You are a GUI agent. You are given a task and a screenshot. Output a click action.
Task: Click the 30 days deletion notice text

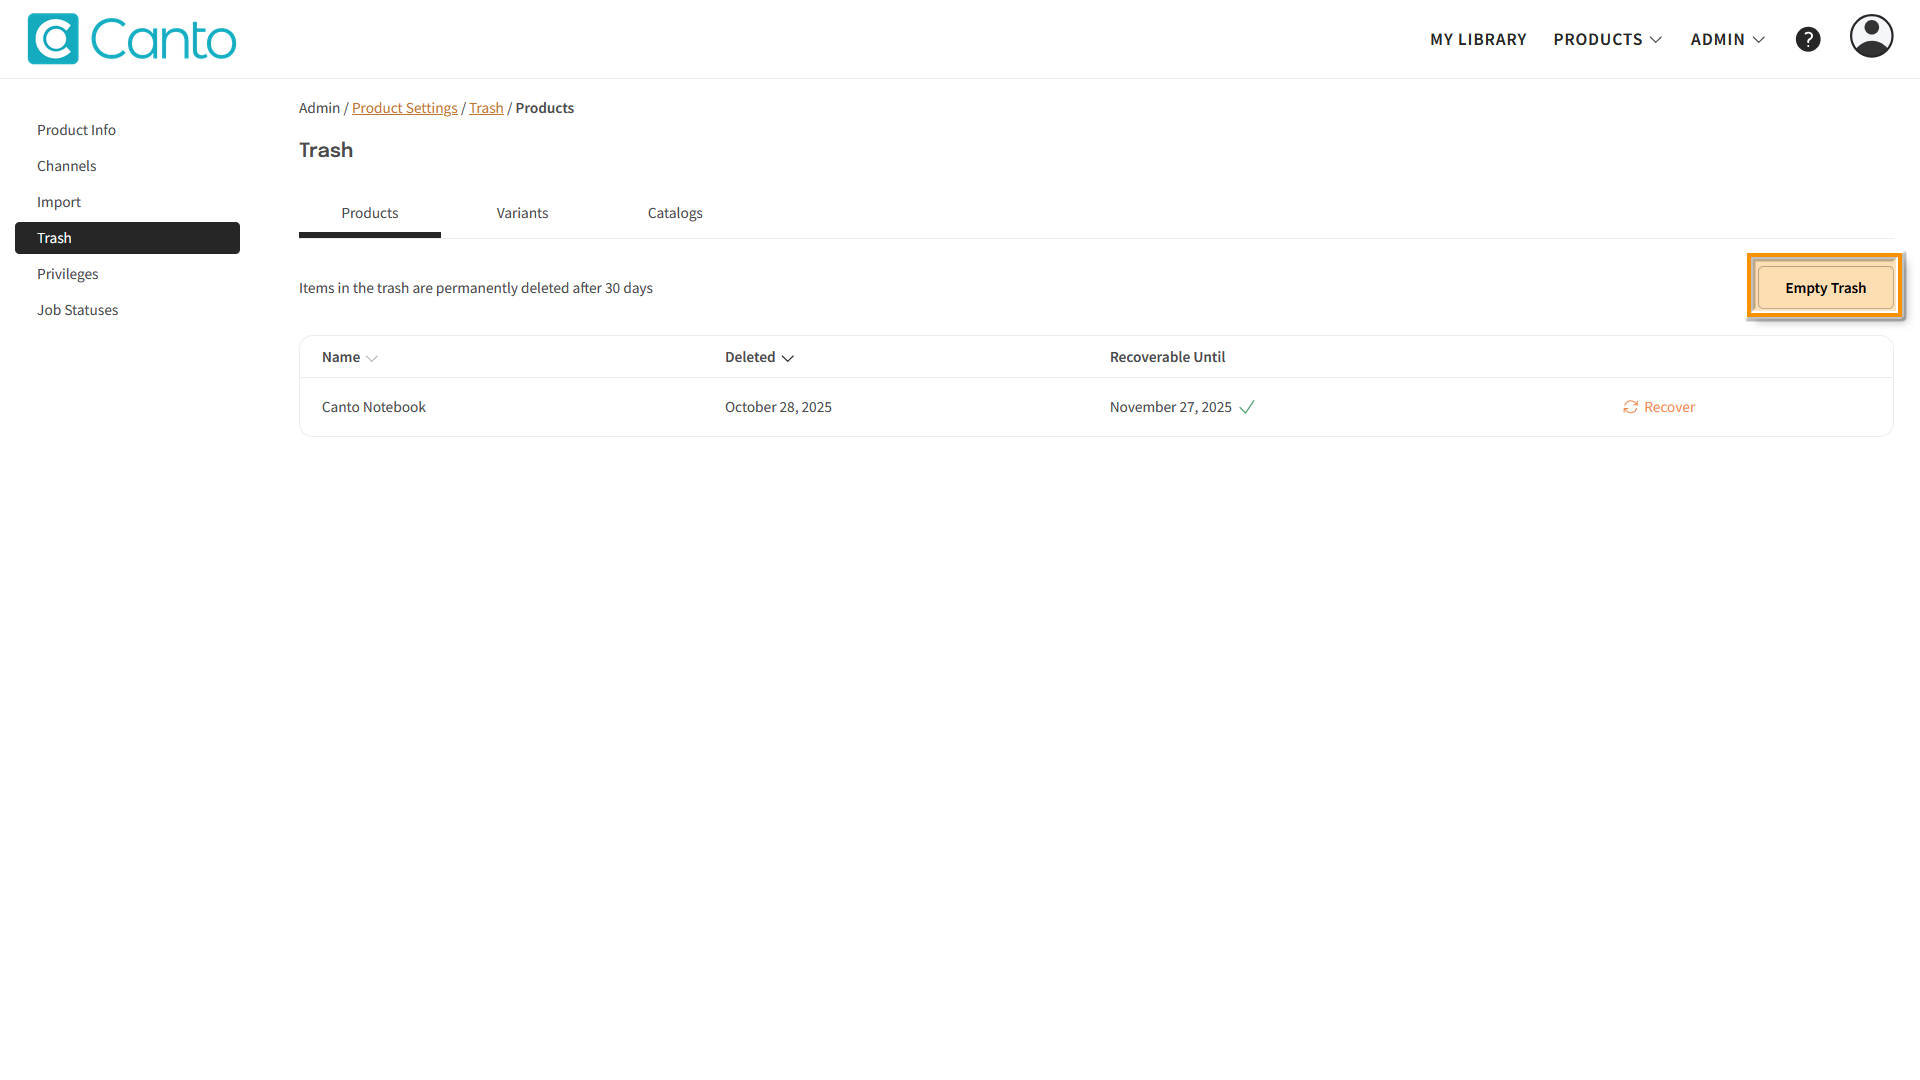pos(476,288)
